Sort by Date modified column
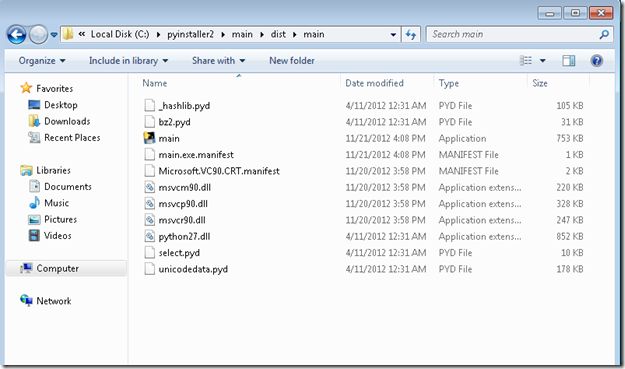 click(374, 83)
